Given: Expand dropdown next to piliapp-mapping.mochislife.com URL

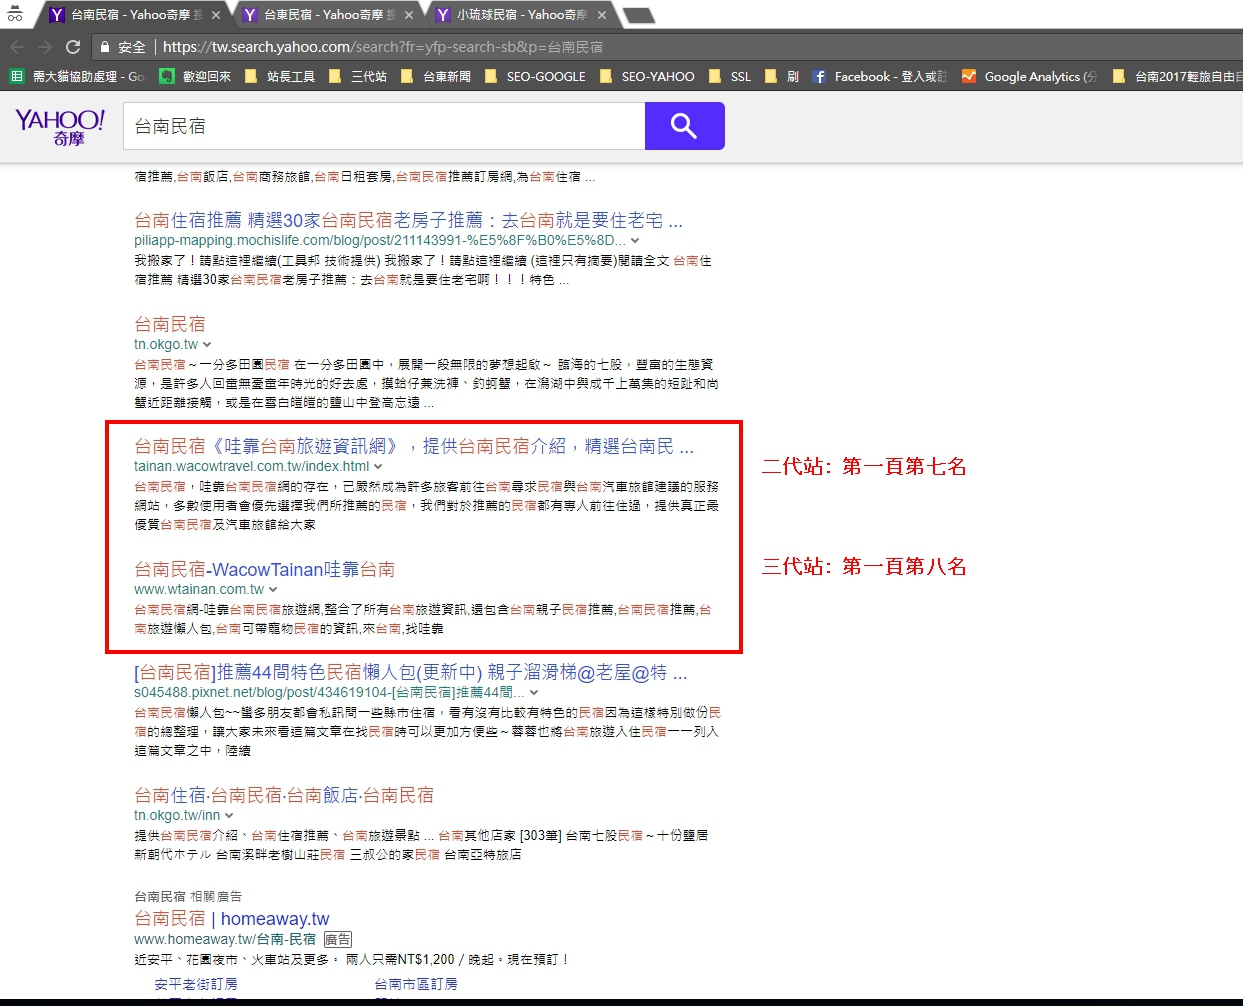Looking at the screenshot, I should pyautogui.click(x=635, y=241).
